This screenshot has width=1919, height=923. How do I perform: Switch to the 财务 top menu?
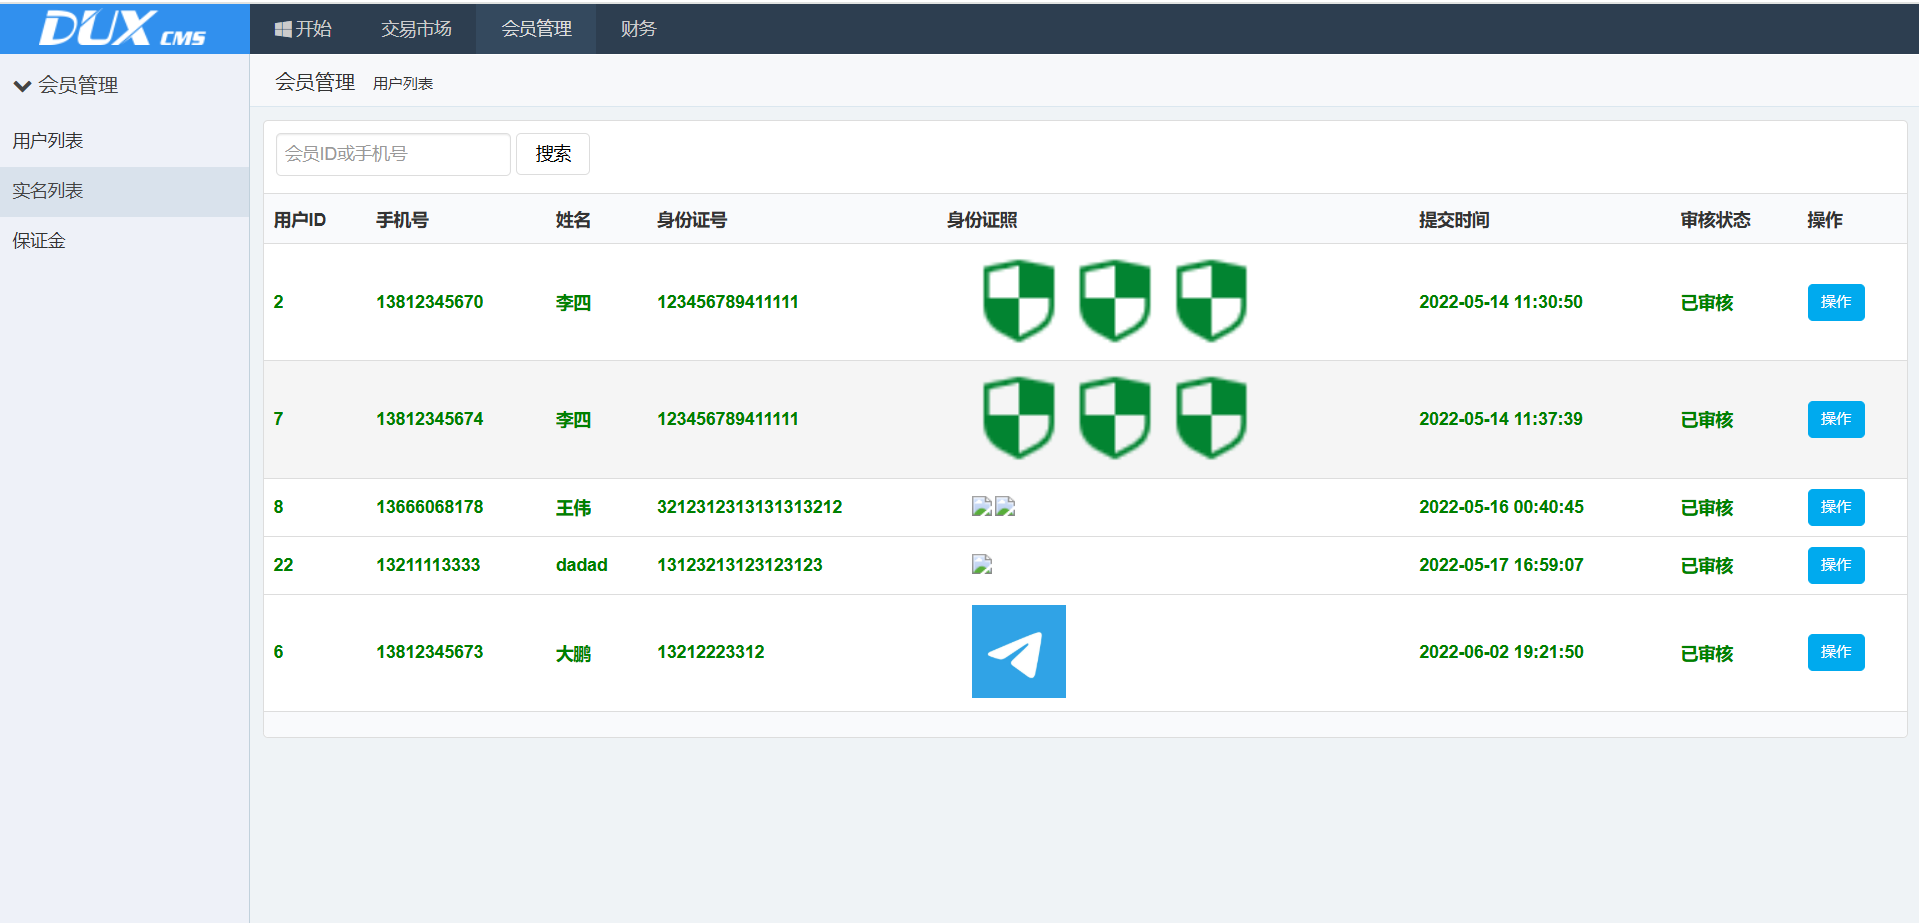click(638, 29)
